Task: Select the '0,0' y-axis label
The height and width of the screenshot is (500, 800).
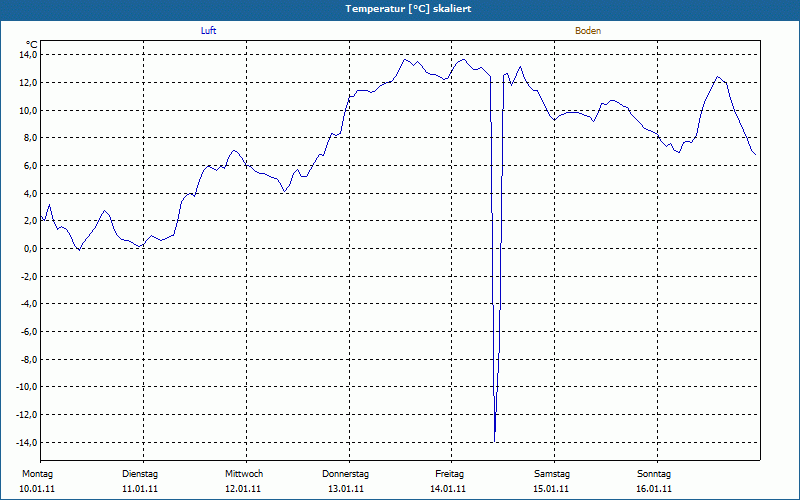Action: click(30, 248)
